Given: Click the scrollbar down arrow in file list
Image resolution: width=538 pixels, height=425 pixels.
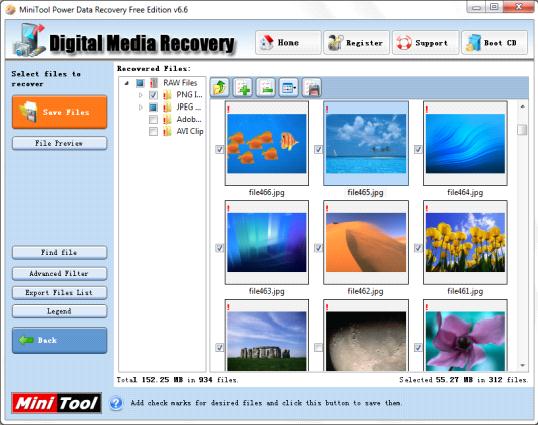Looking at the screenshot, I should pyautogui.click(x=522, y=366).
